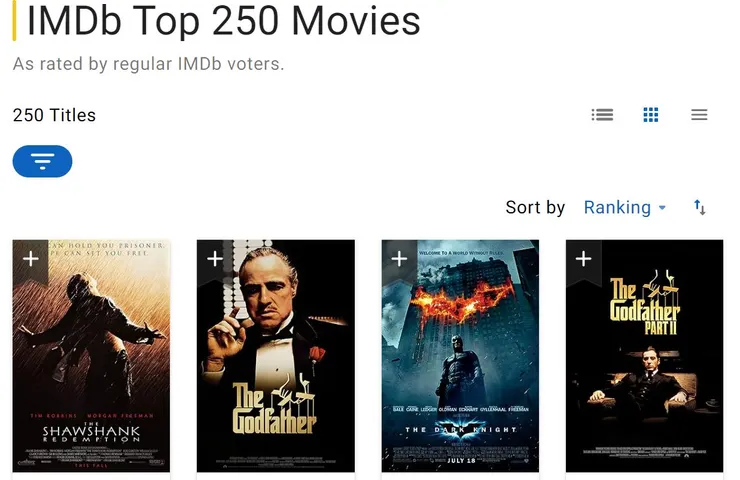Toggle sort order direction arrows

click(x=699, y=208)
